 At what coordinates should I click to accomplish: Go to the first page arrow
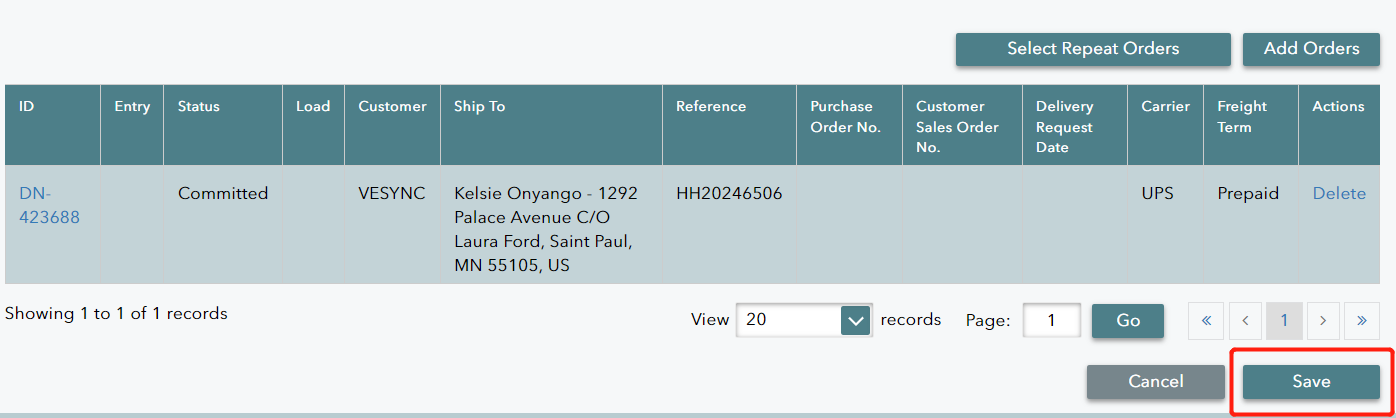tap(1206, 321)
